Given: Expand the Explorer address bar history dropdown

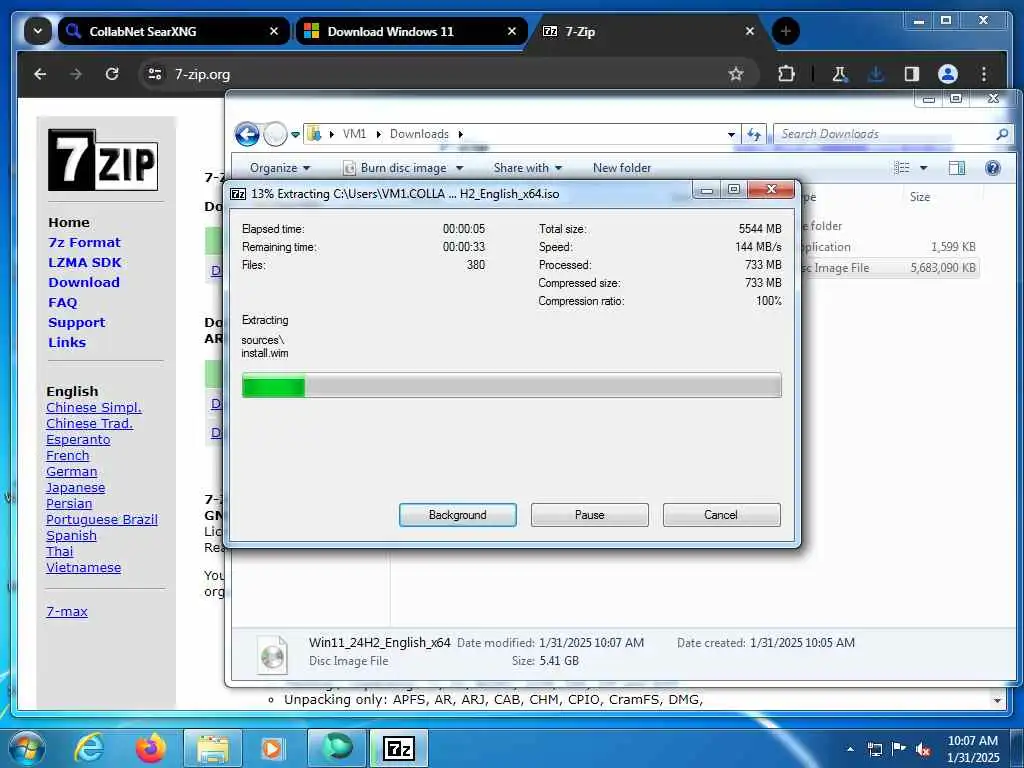Looking at the screenshot, I should (x=731, y=135).
